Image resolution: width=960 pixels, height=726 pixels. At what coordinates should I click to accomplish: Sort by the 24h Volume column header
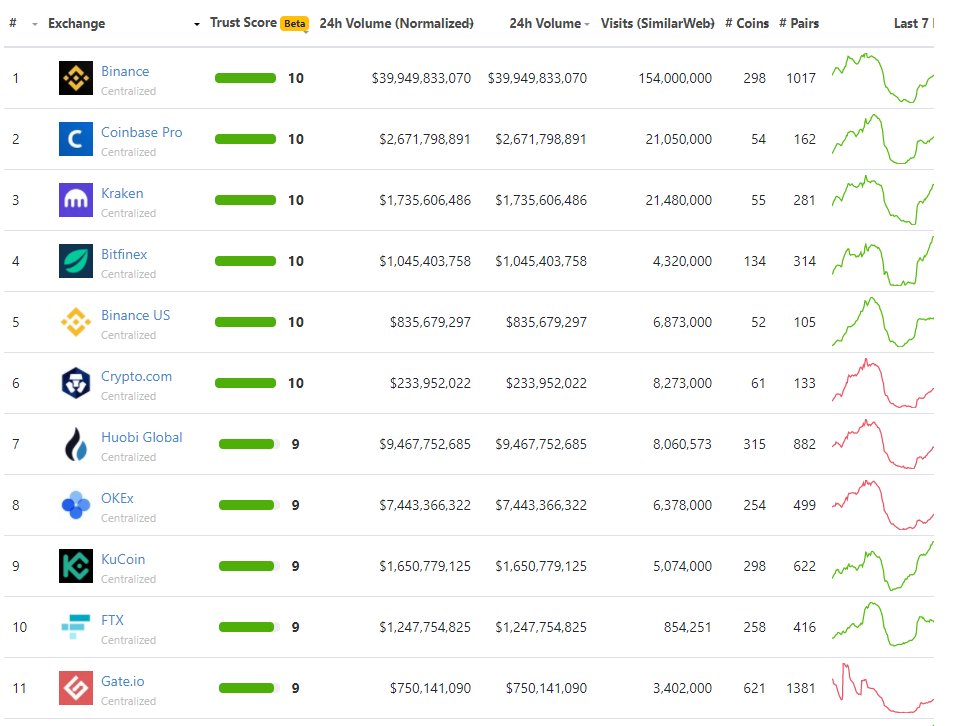545,23
